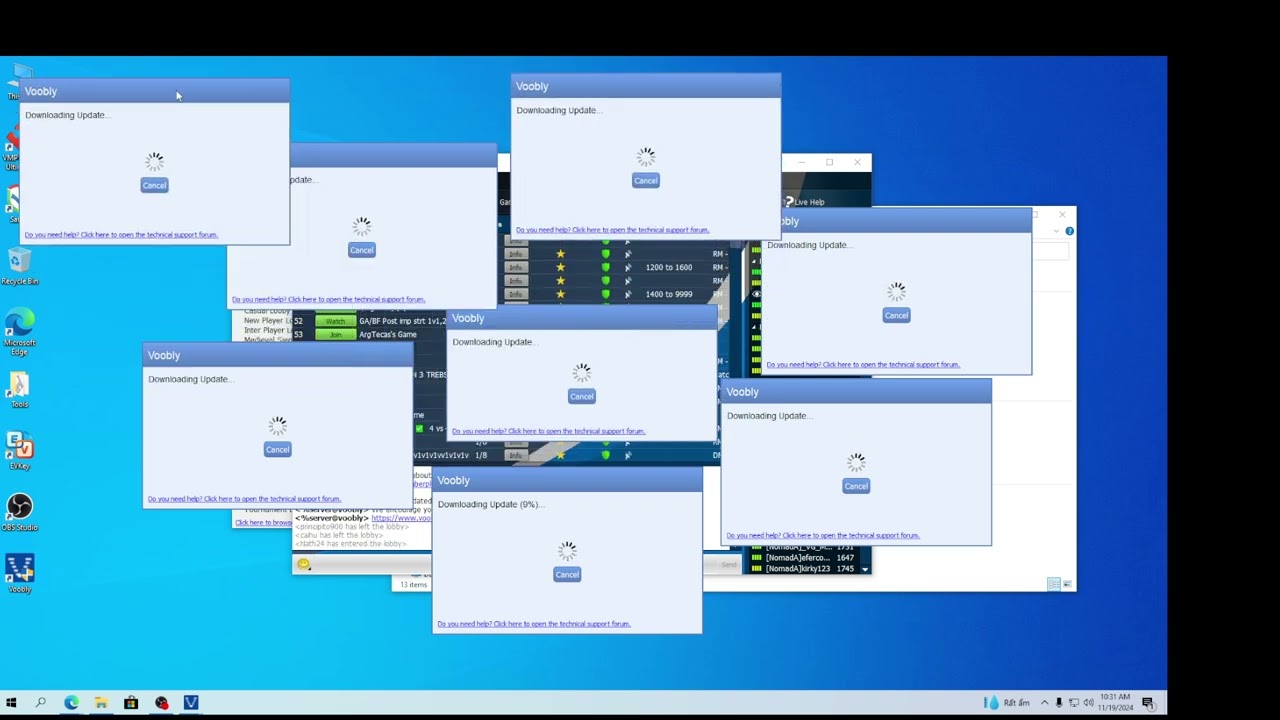Open Live Help in the Voobly window
1280x720 pixels.
(804, 202)
